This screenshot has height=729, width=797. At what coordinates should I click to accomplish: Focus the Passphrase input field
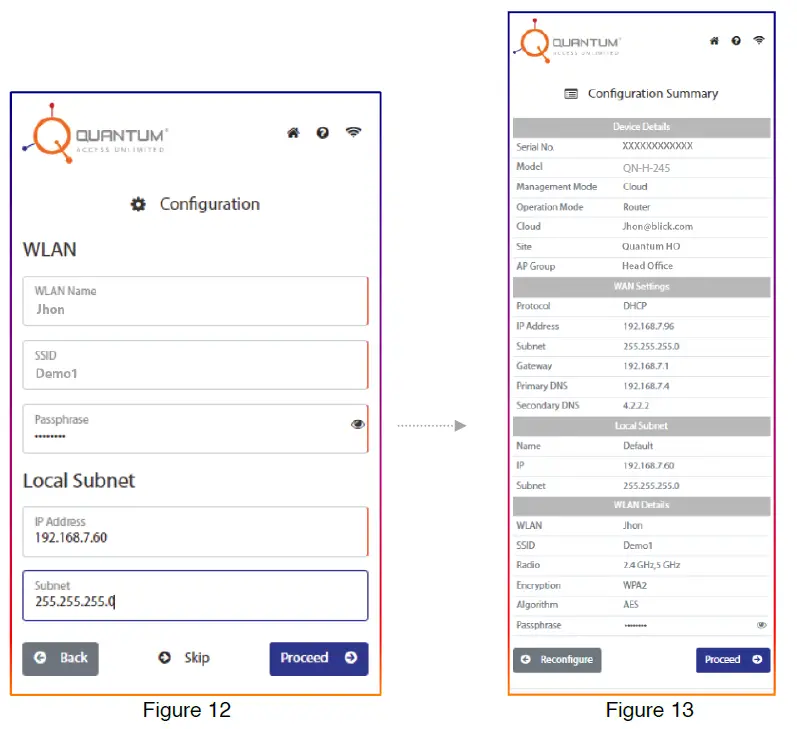coord(195,429)
